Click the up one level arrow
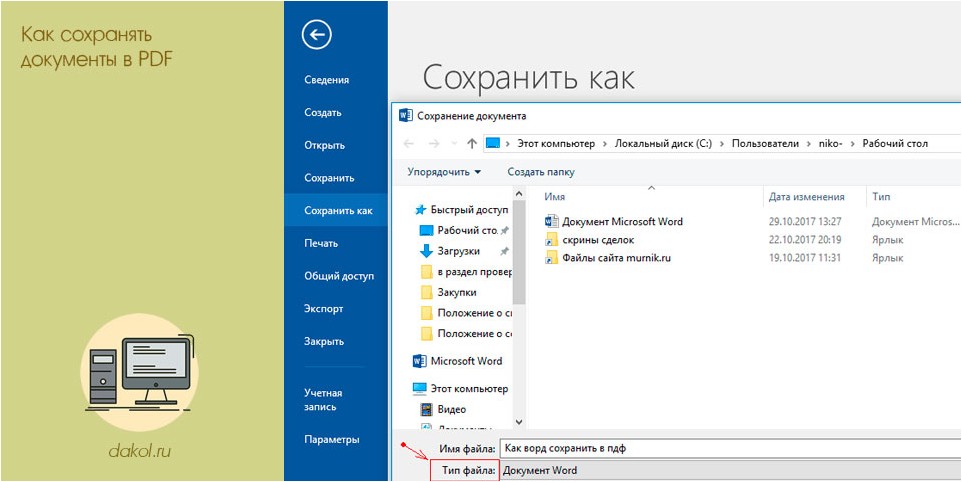Image resolution: width=962 pixels, height=482 pixels. pyautogui.click(x=471, y=143)
